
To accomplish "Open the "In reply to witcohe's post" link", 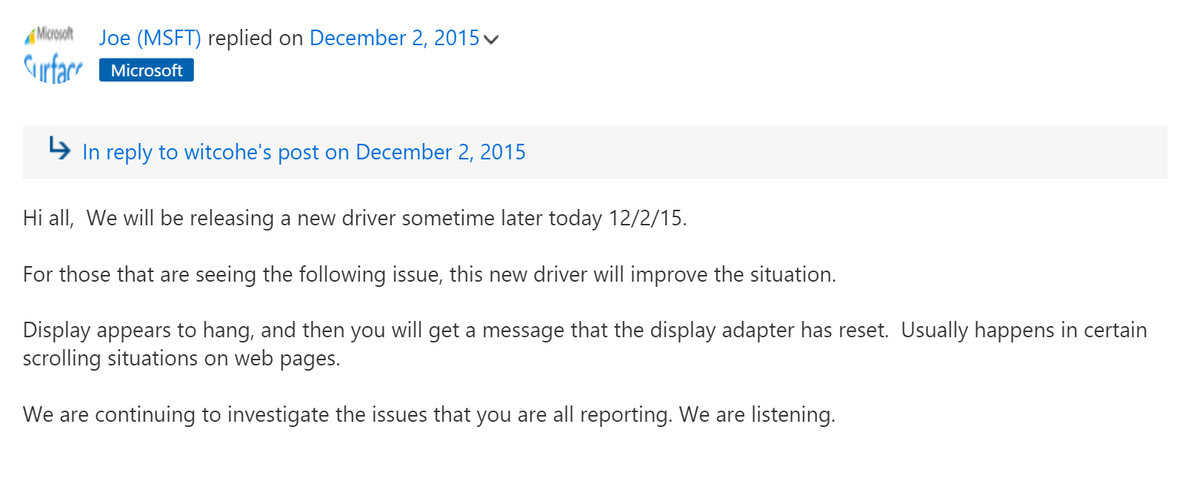I will pyautogui.click(x=303, y=152).
